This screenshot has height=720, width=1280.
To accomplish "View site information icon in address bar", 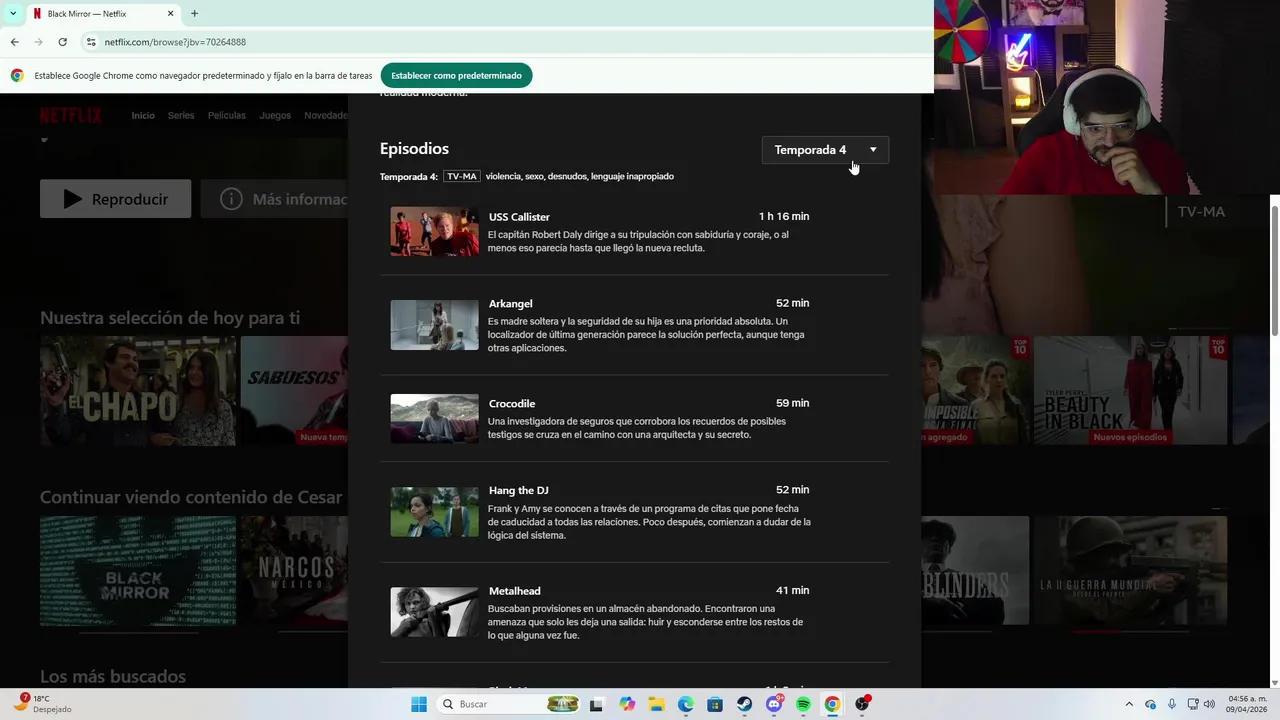I will pos(90,42).
